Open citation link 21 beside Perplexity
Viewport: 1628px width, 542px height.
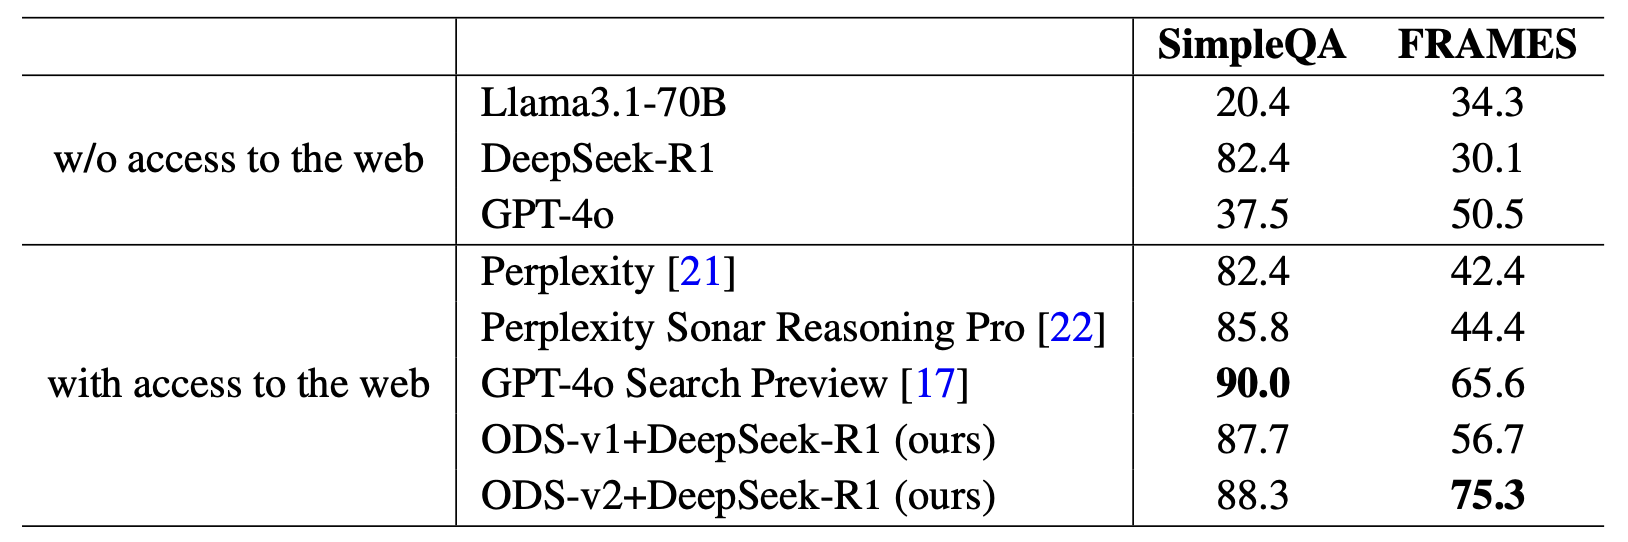click(701, 272)
